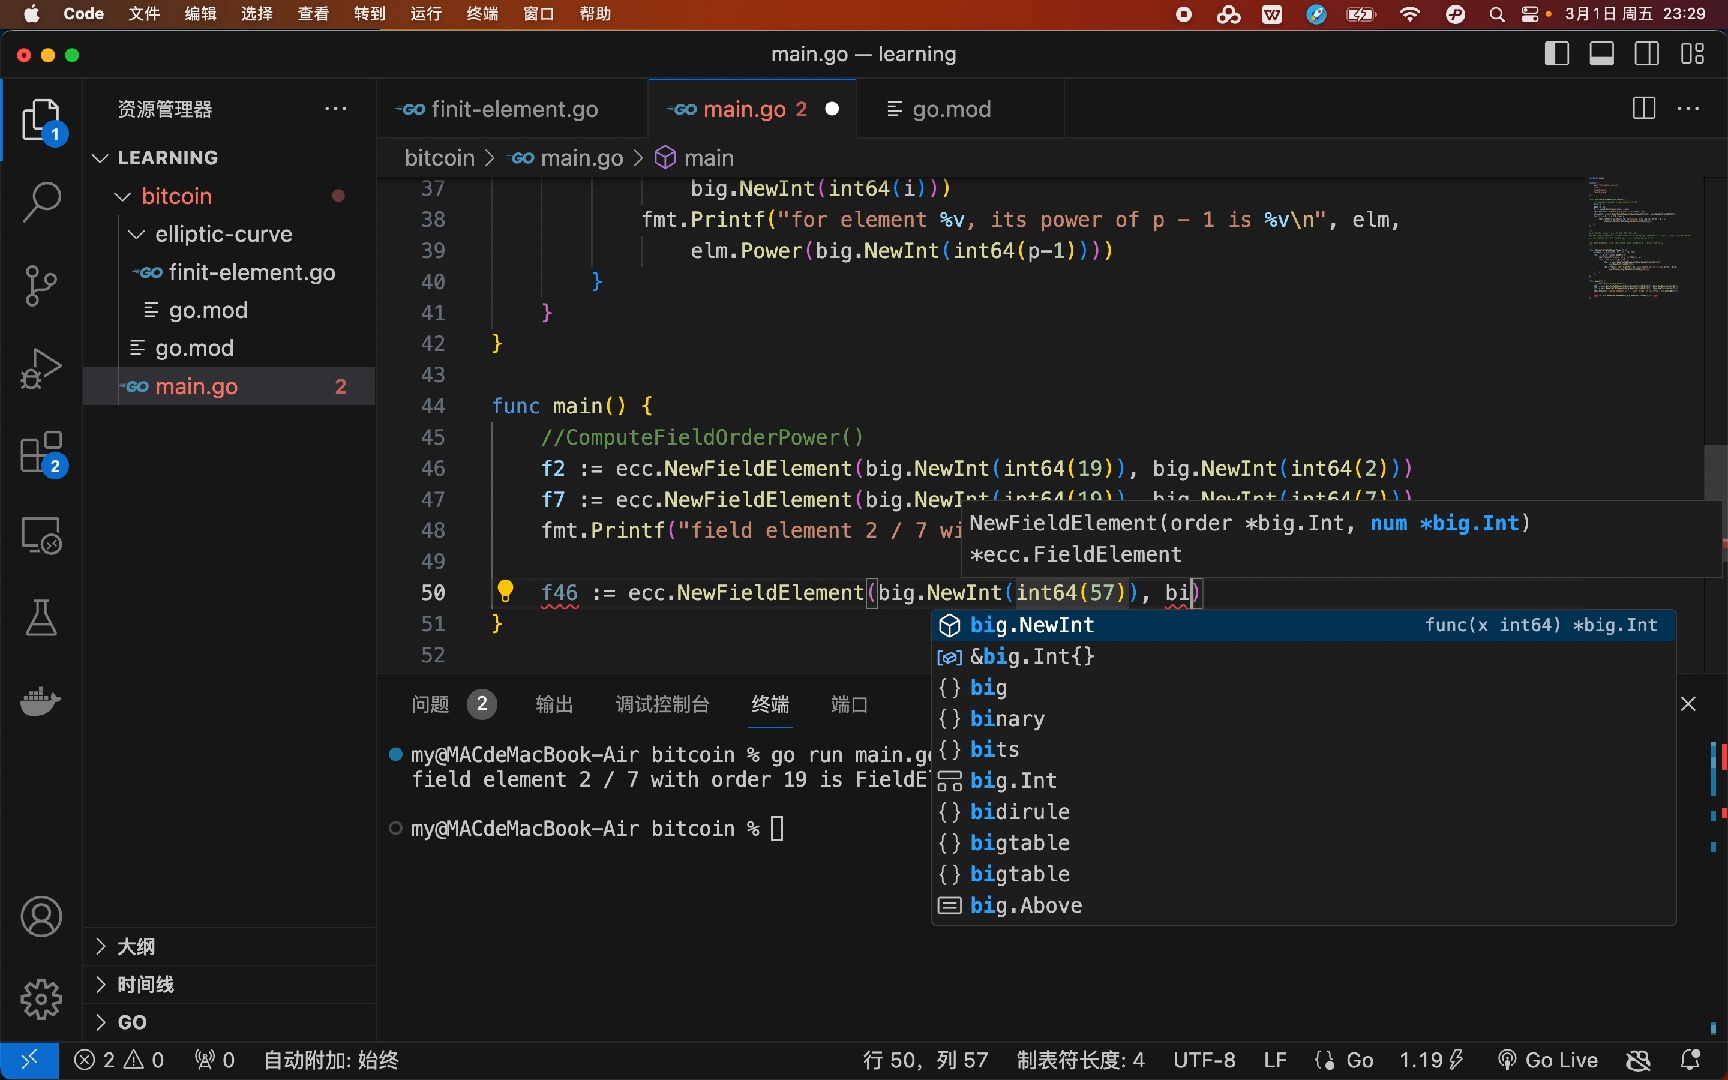Open the Docker view
Image resolution: width=1728 pixels, height=1080 pixels.
click(x=41, y=701)
